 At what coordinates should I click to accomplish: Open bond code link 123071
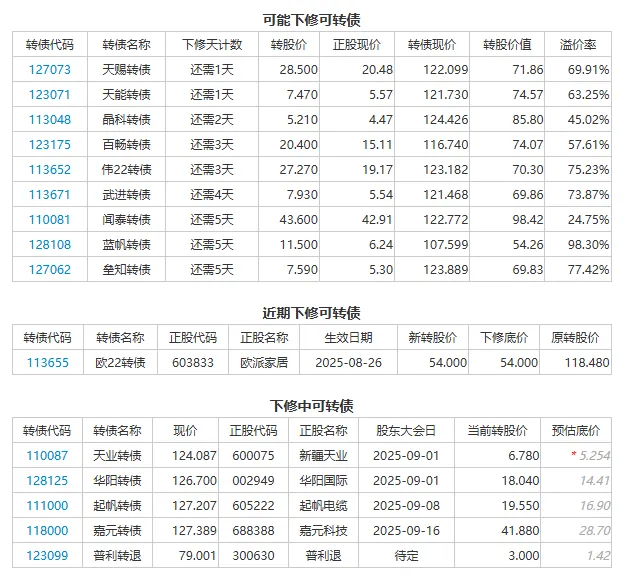(49, 95)
